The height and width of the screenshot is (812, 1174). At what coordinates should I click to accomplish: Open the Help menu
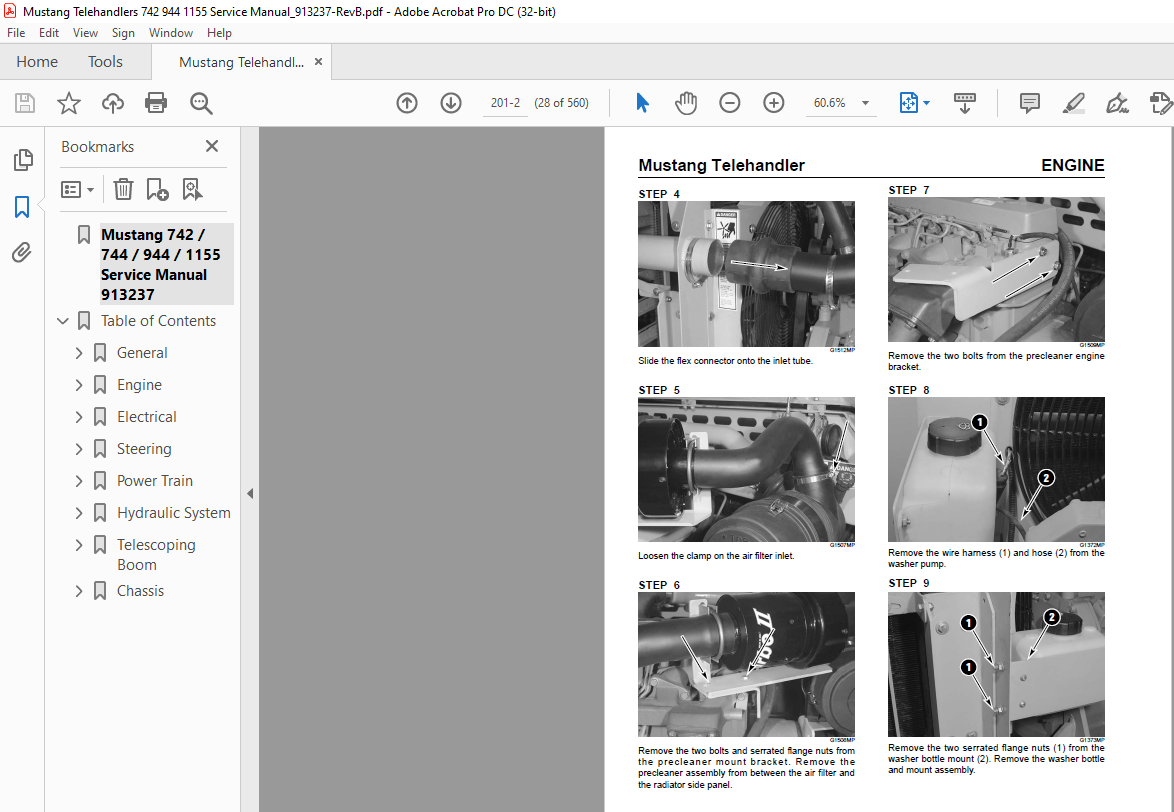click(x=219, y=33)
